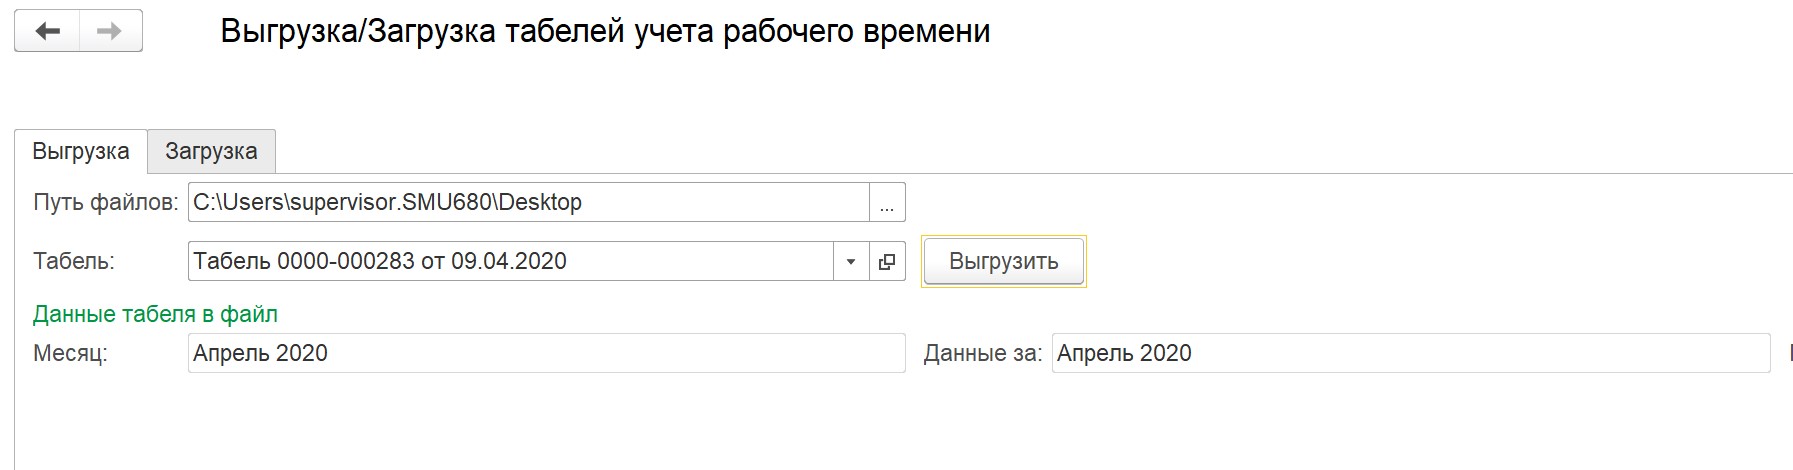Click the Месяц field showing Апрель 2020
Image resolution: width=1793 pixels, height=470 pixels.
point(546,353)
